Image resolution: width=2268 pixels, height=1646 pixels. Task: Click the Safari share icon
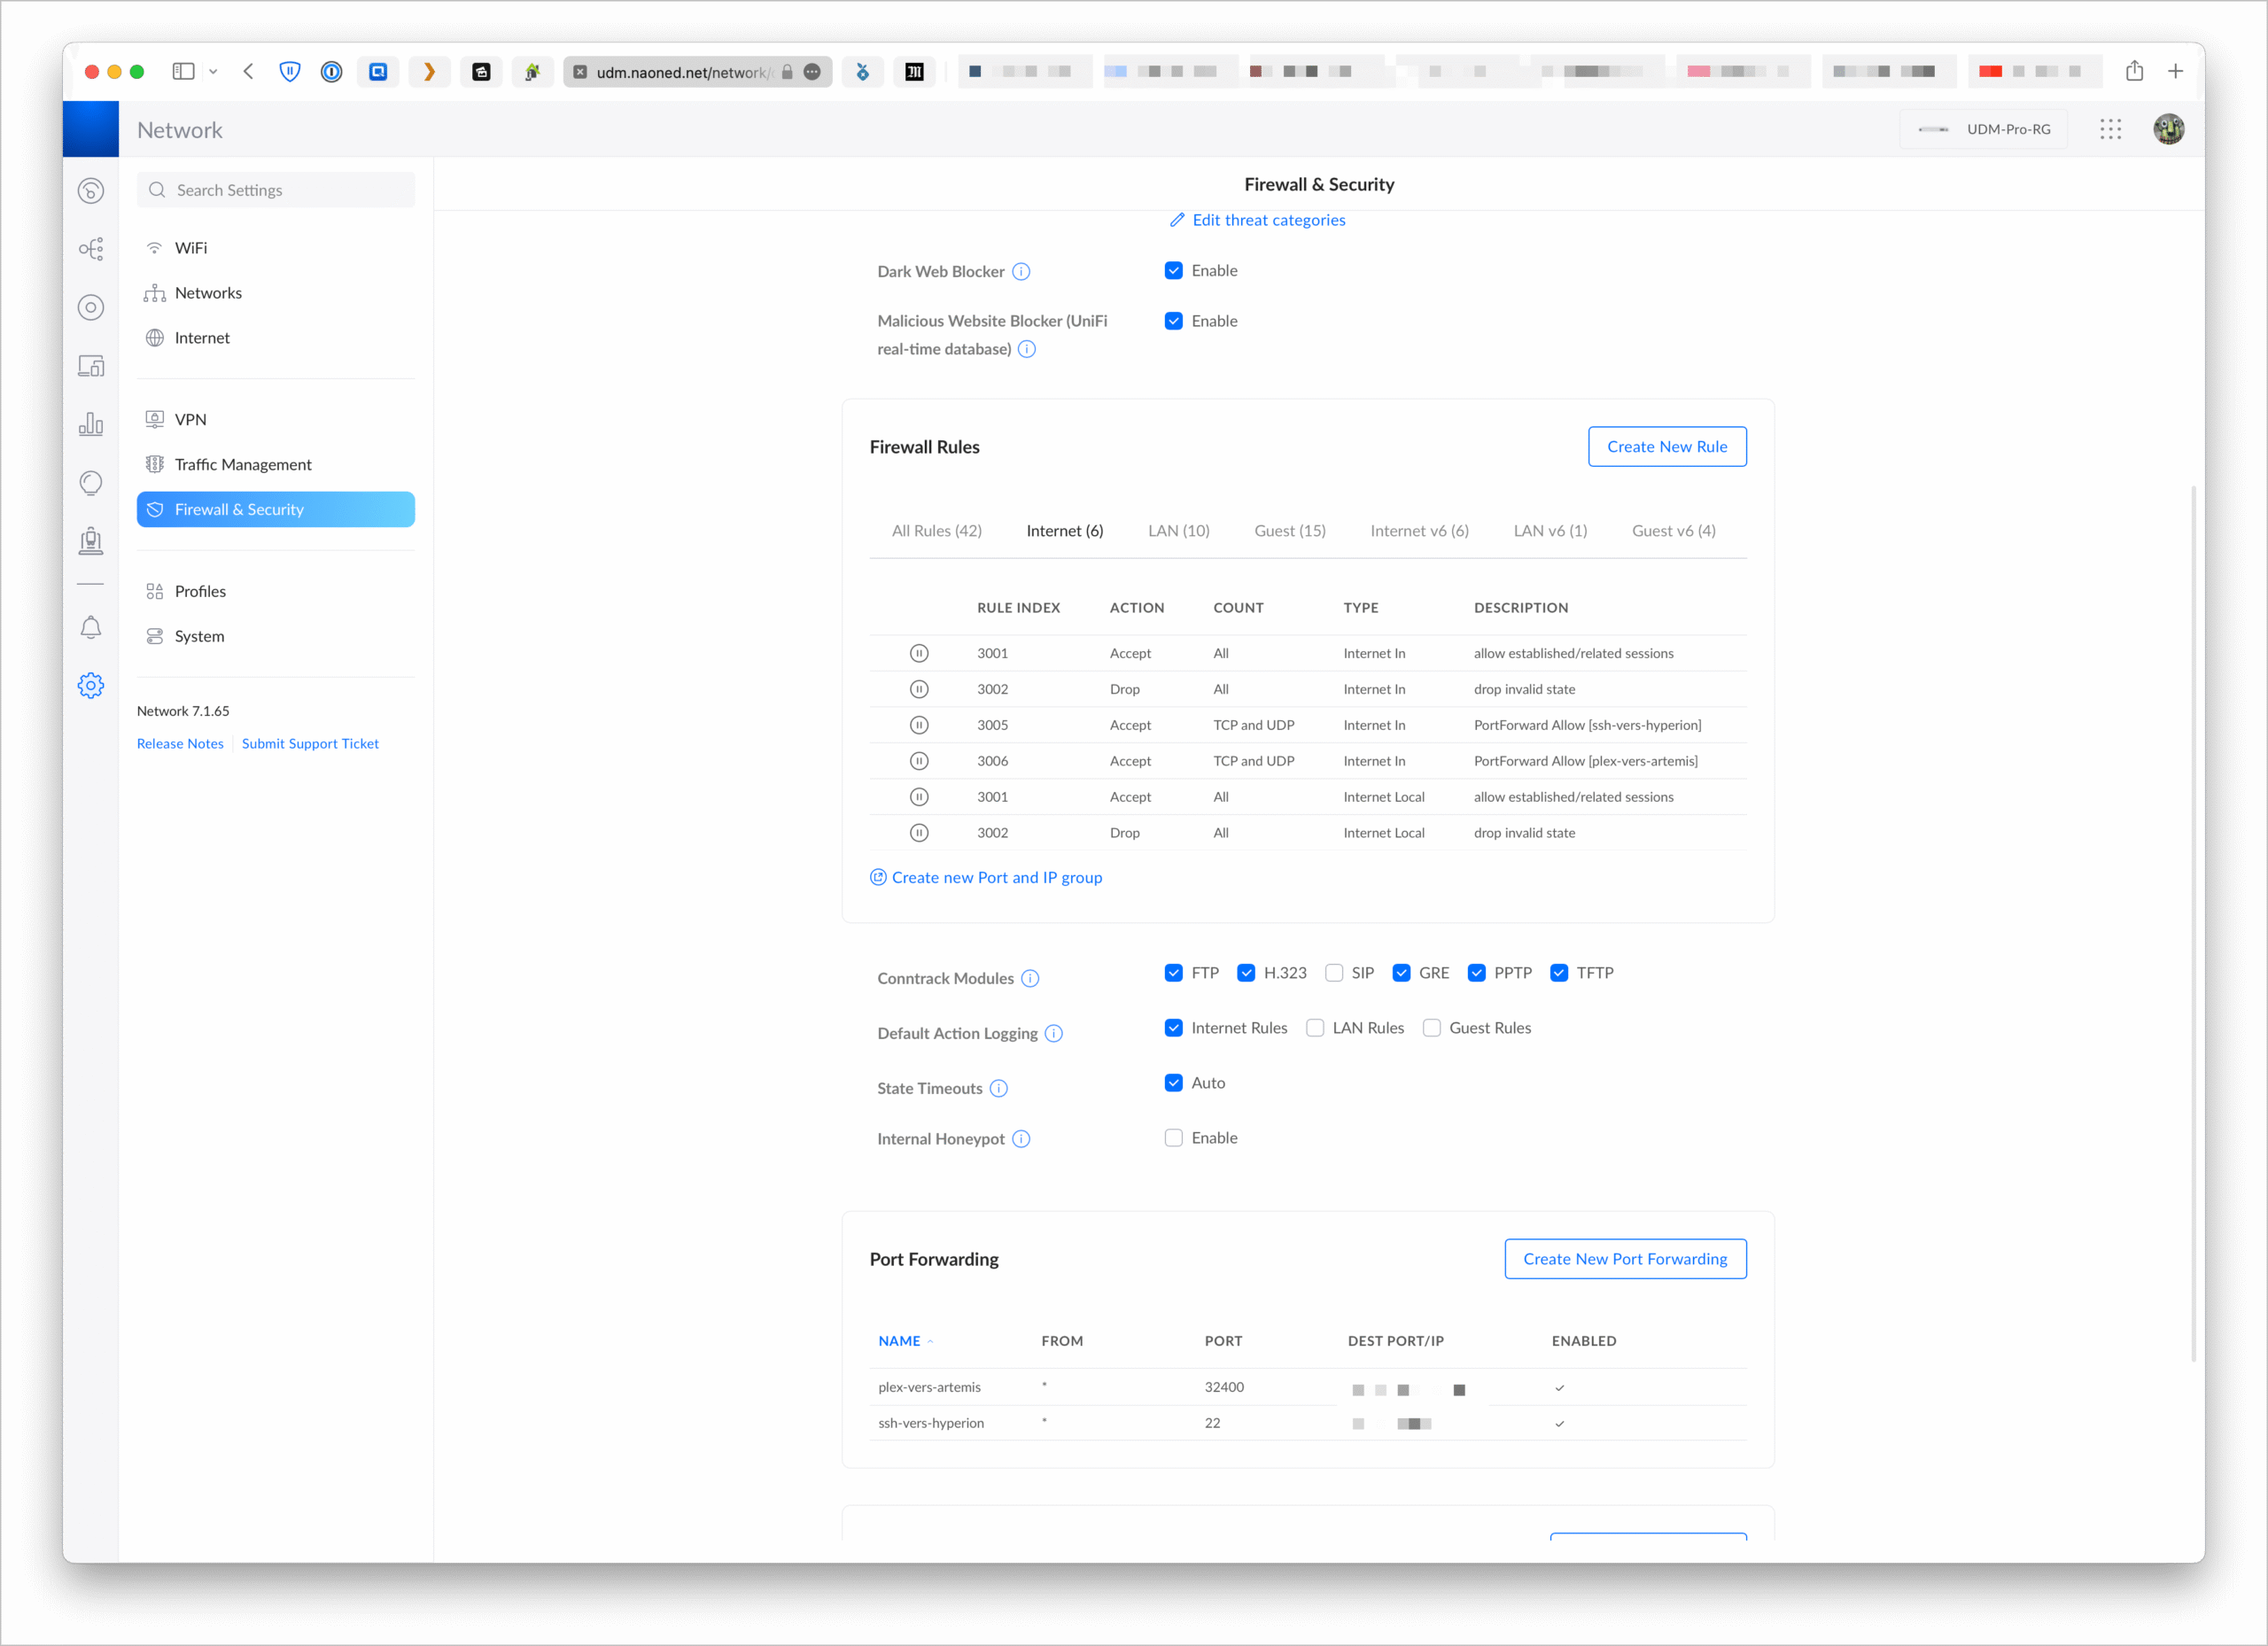(2134, 71)
